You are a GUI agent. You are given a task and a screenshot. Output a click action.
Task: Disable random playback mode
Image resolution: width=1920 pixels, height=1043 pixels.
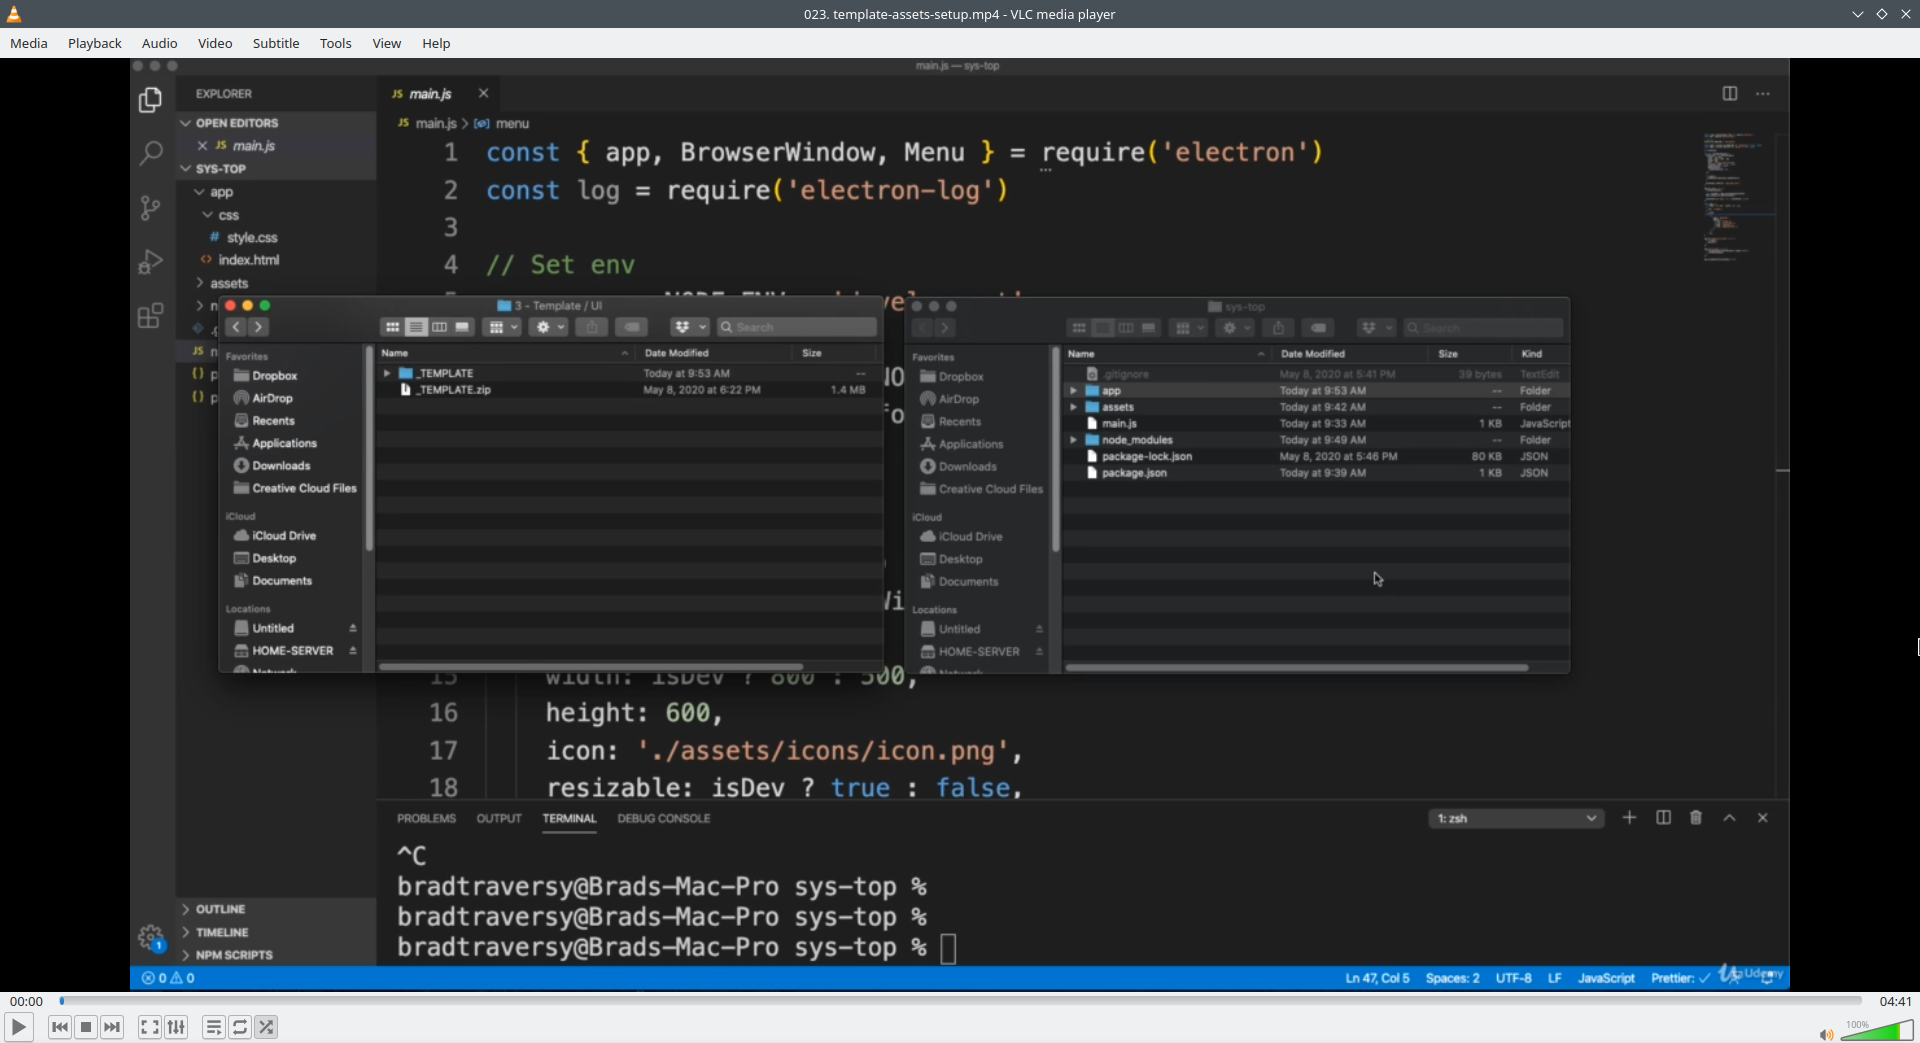click(x=267, y=1027)
